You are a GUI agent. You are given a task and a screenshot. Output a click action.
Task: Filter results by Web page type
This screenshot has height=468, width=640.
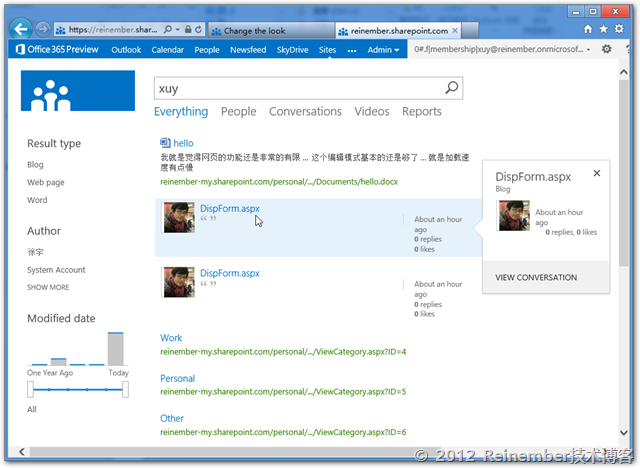(46, 182)
